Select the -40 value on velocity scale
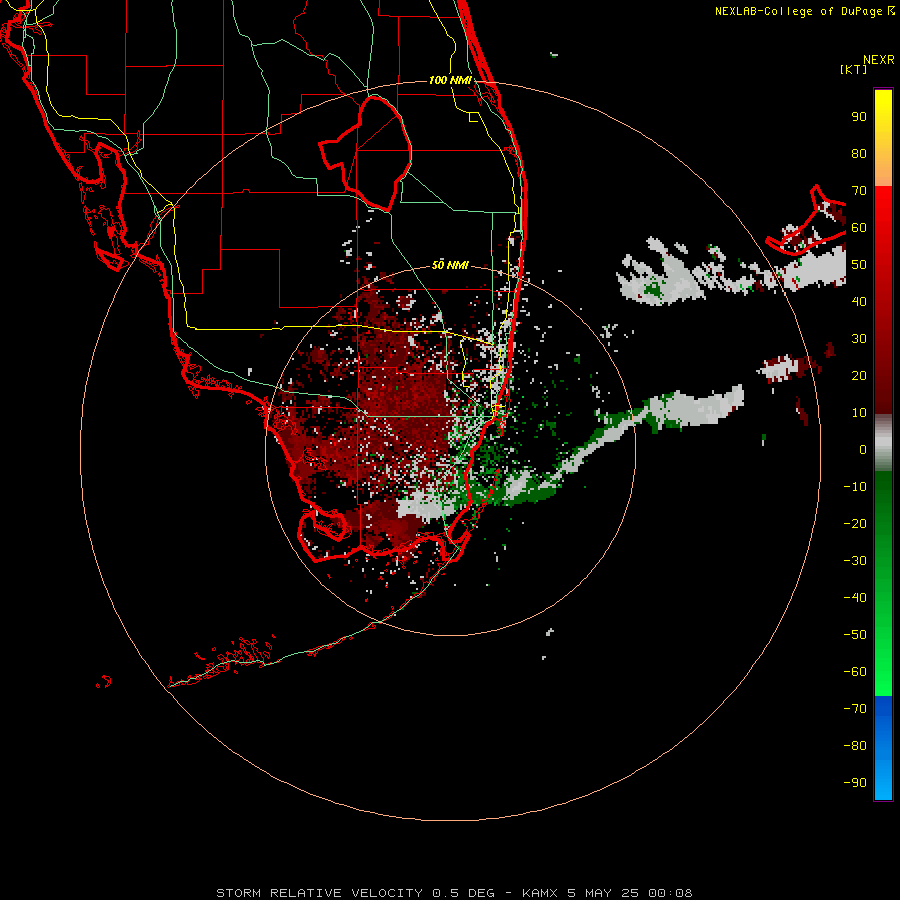This screenshot has width=900, height=900. point(855,598)
